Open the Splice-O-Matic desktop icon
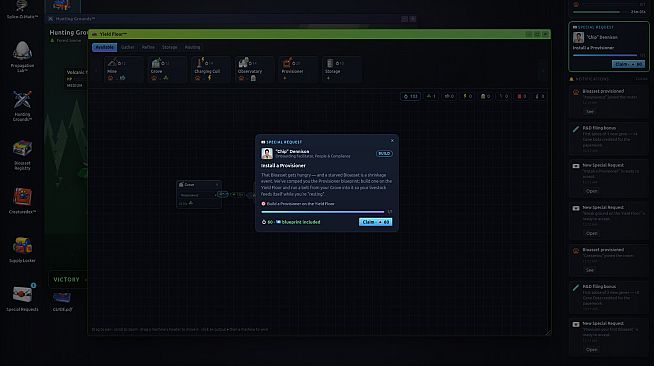This screenshot has width=654, height=366. (22, 9)
